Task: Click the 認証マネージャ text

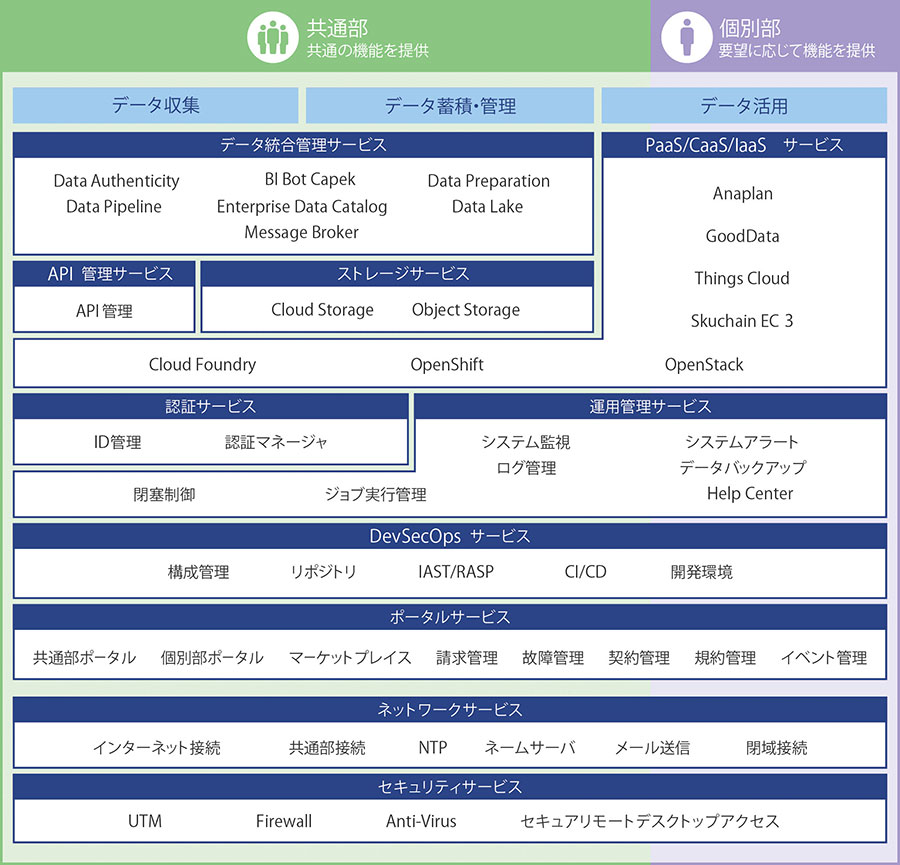Action: pos(276,443)
